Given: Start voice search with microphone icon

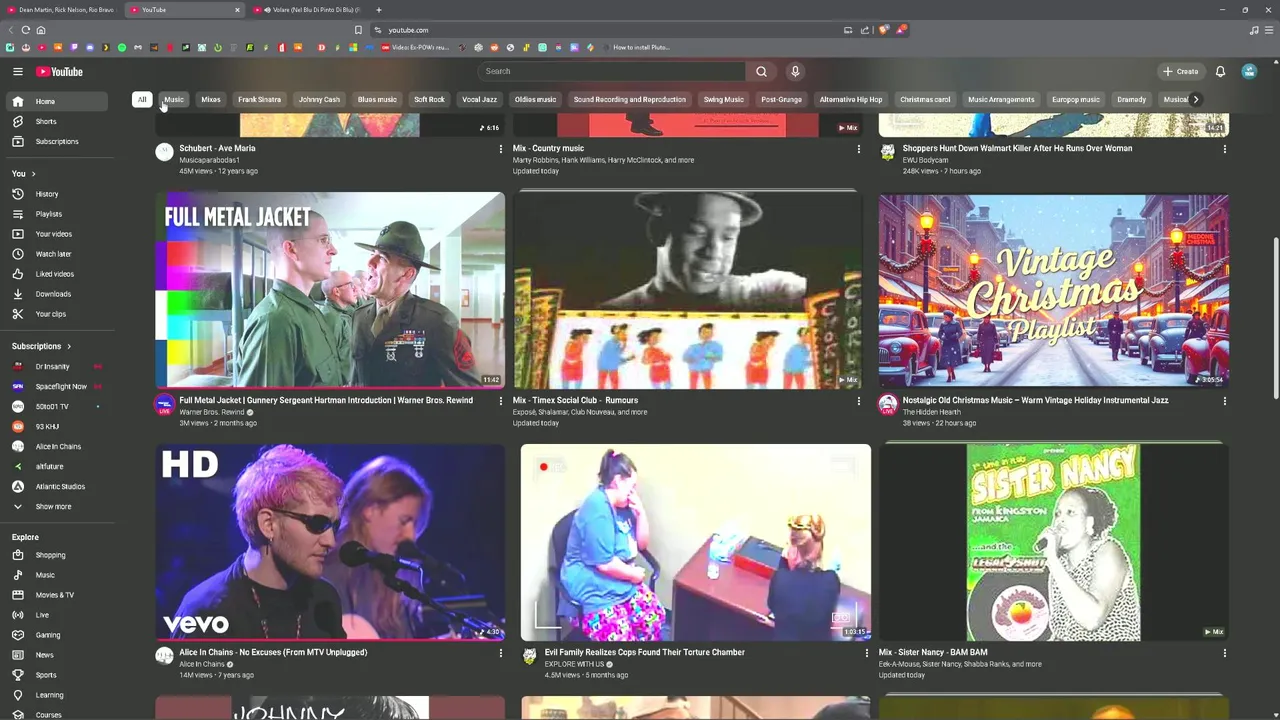Looking at the screenshot, I should pyautogui.click(x=795, y=71).
